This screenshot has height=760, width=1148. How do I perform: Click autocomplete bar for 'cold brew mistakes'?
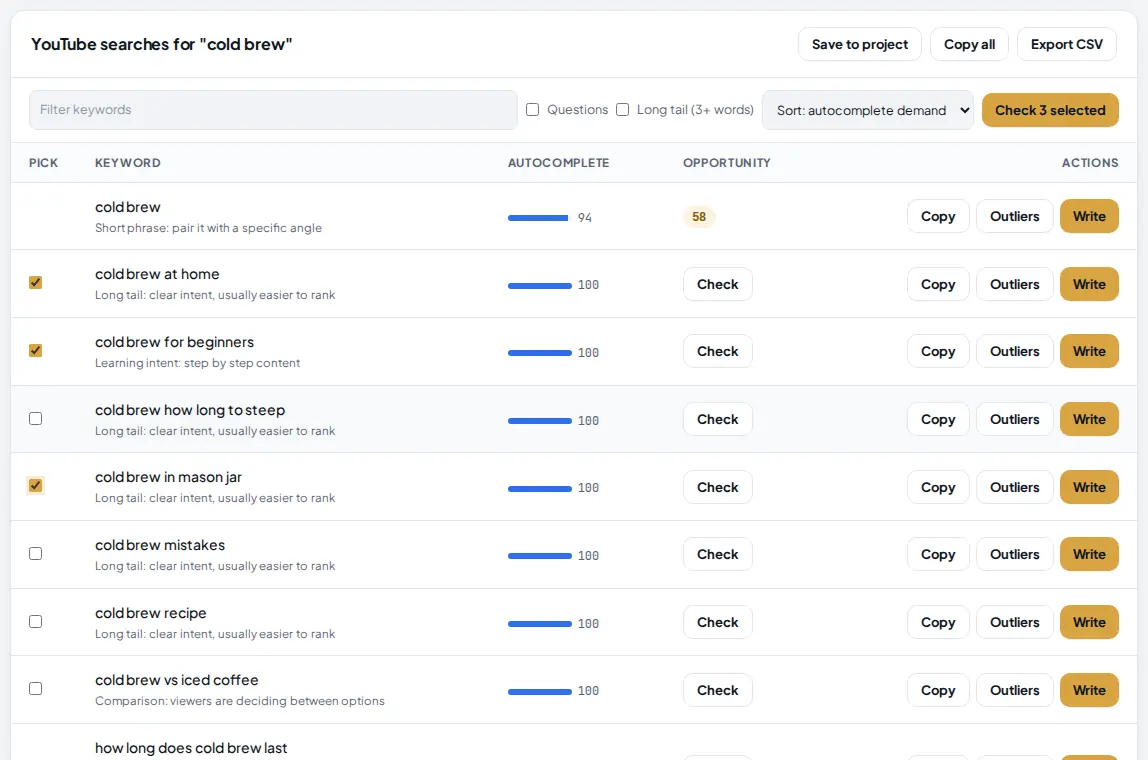pos(540,556)
